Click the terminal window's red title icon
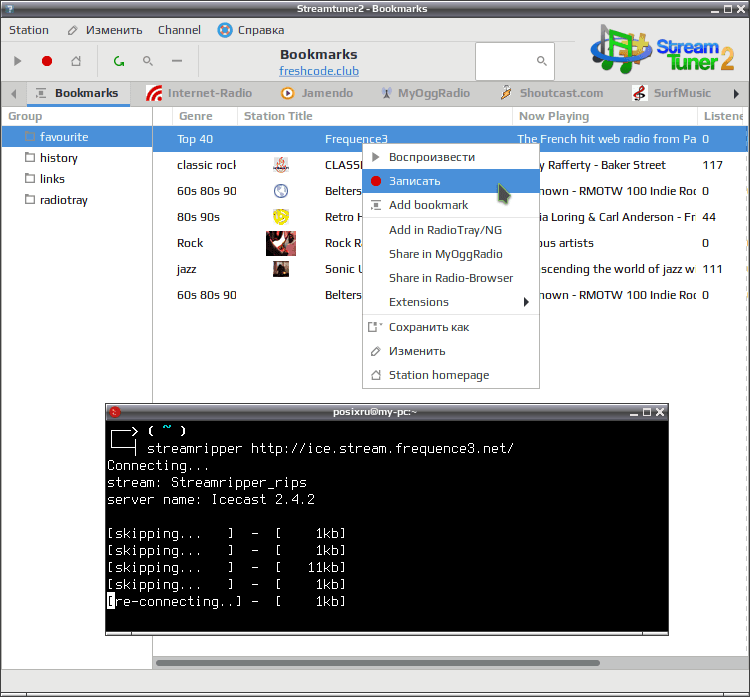 tap(115, 412)
